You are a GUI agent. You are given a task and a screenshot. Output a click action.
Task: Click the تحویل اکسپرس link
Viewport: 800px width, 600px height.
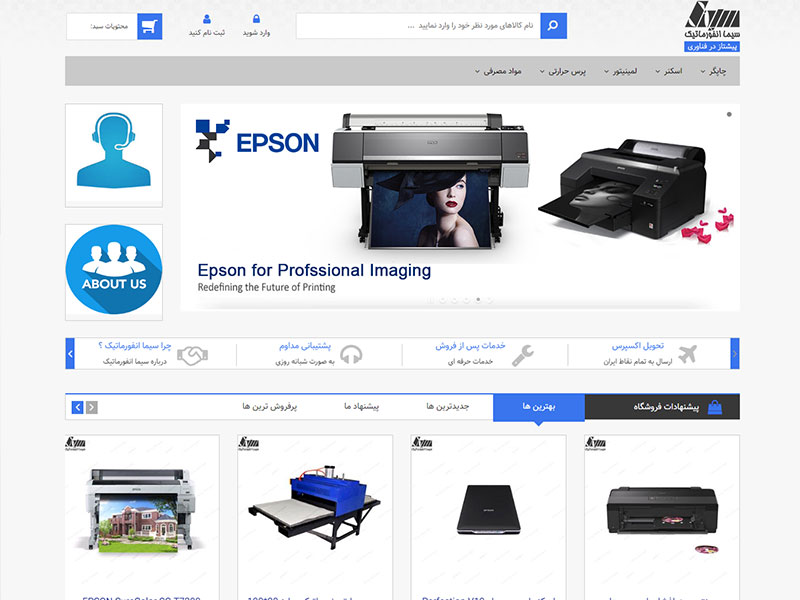click(x=638, y=346)
